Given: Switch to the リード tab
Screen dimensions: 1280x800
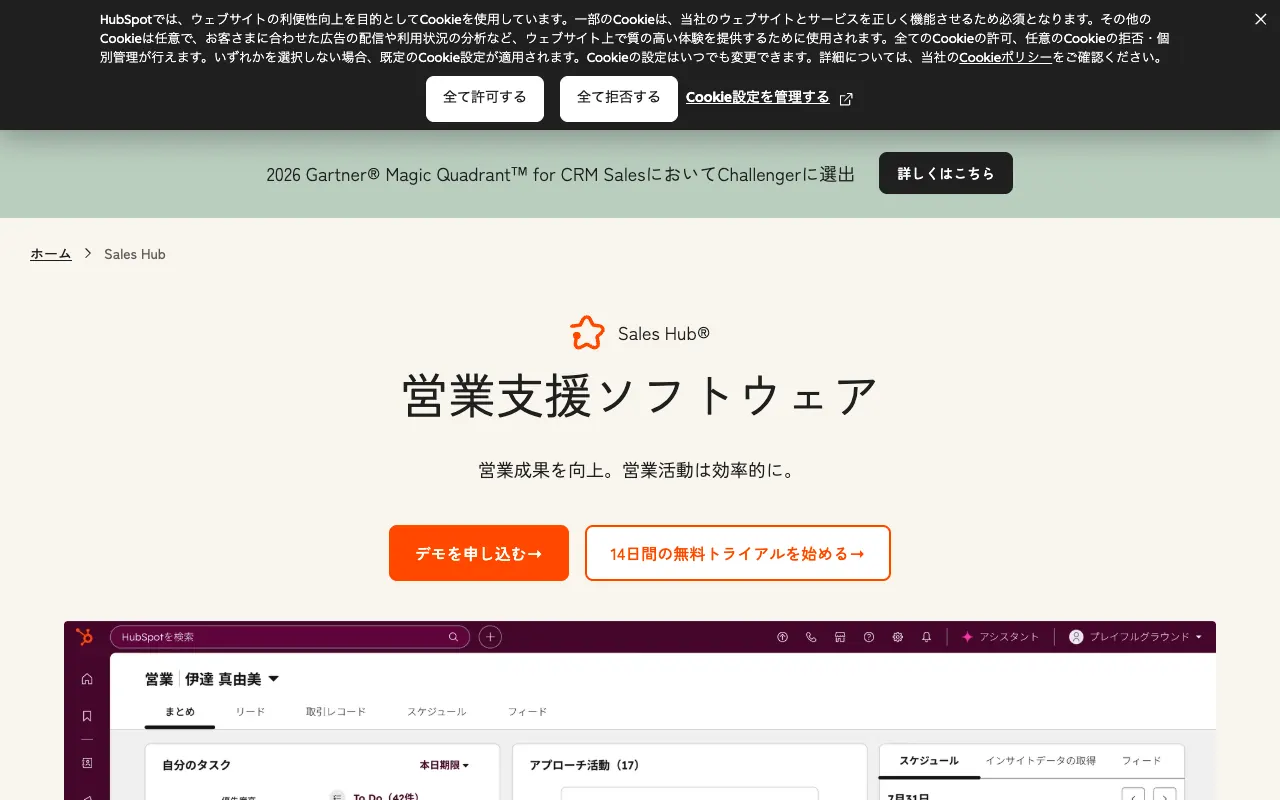Looking at the screenshot, I should coord(251,712).
